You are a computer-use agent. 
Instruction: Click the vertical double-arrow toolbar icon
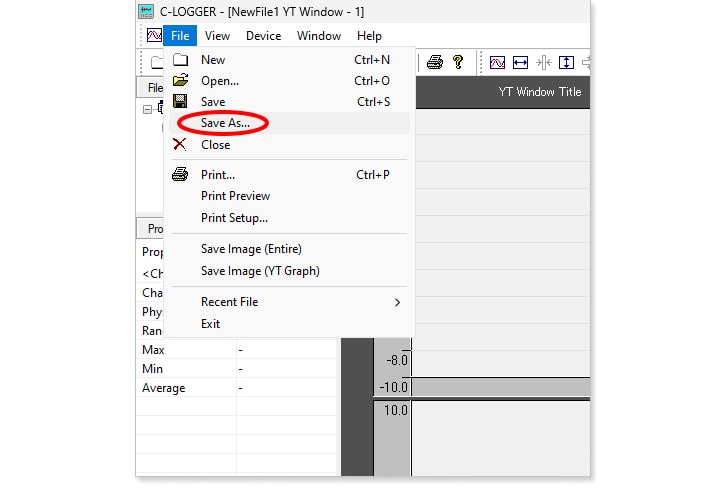coord(566,62)
